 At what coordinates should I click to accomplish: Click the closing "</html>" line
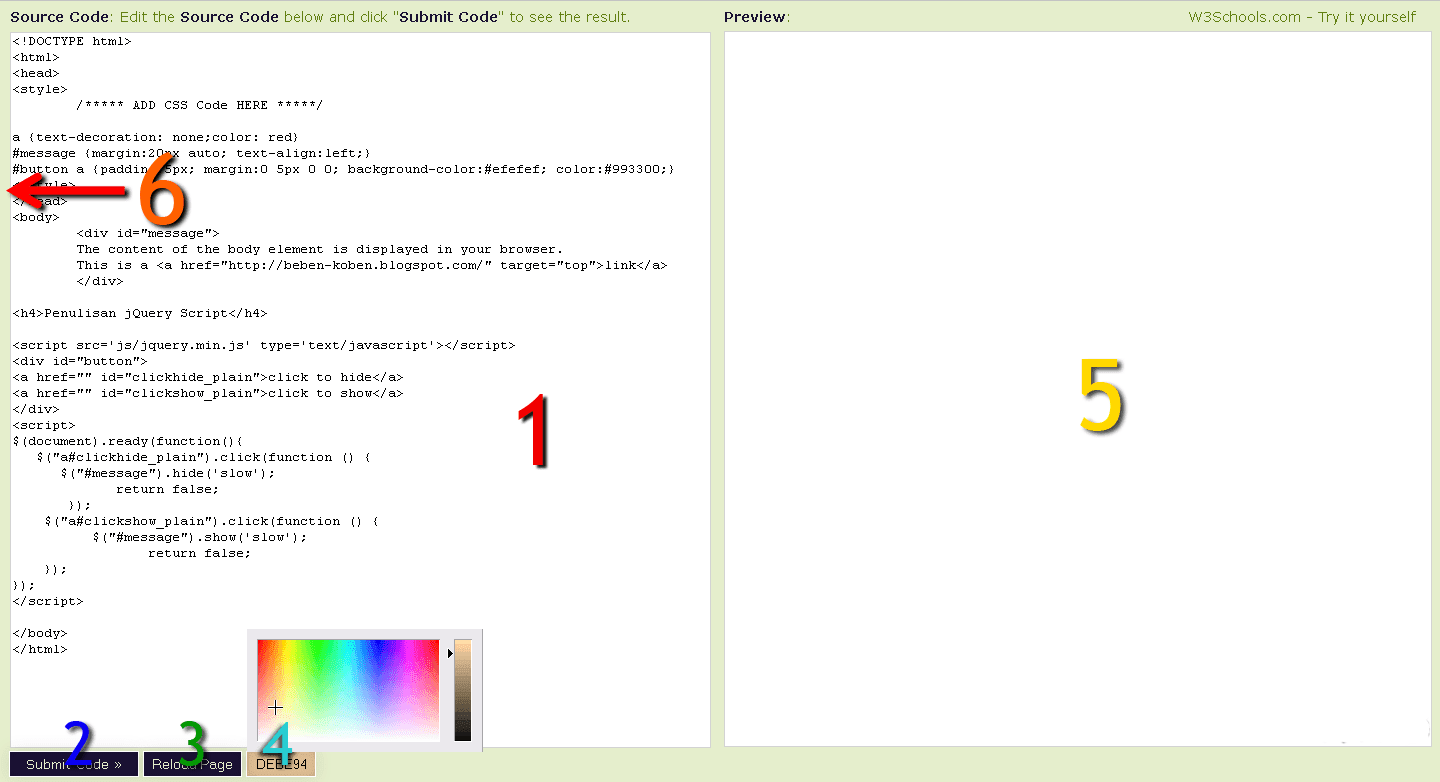(x=40, y=649)
